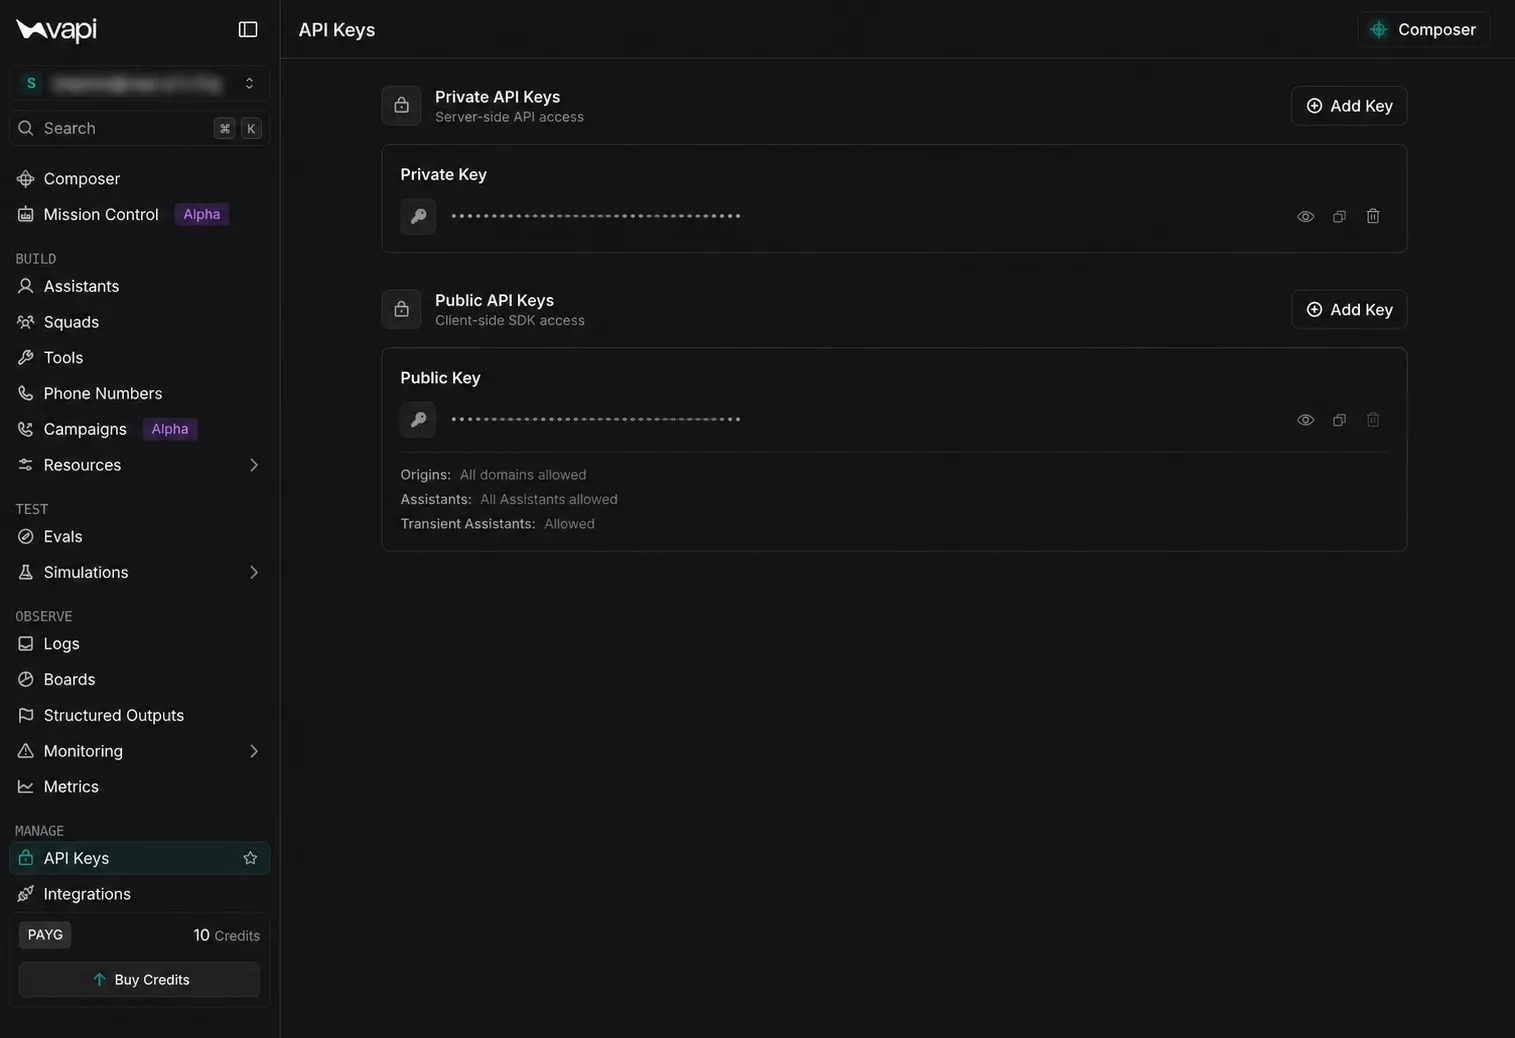Click the "All domains allowed" Origins value
1515x1038 pixels.
(523, 475)
